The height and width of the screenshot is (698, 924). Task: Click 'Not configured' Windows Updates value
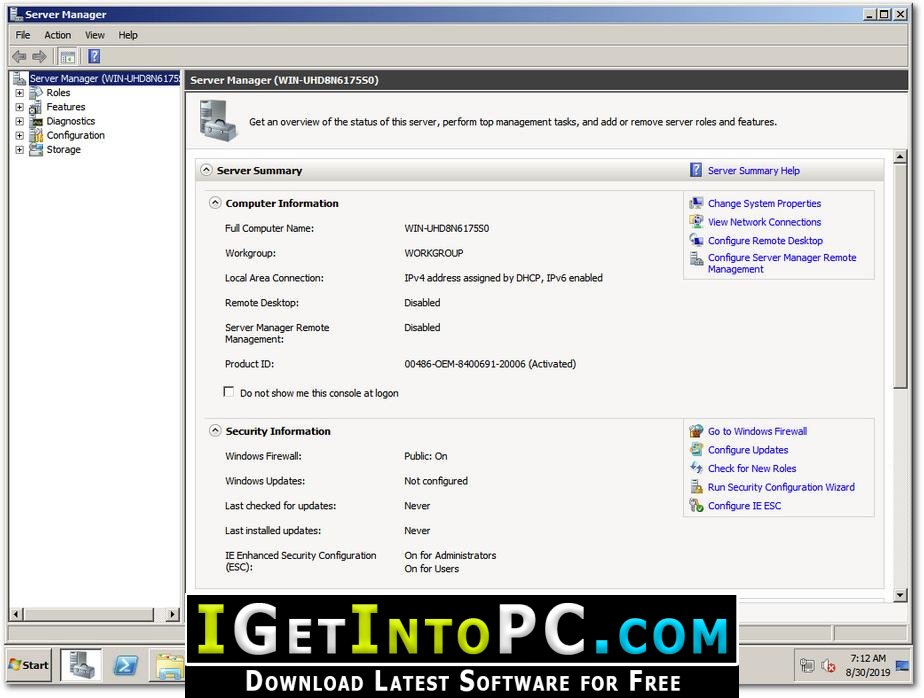pyautogui.click(x=436, y=481)
